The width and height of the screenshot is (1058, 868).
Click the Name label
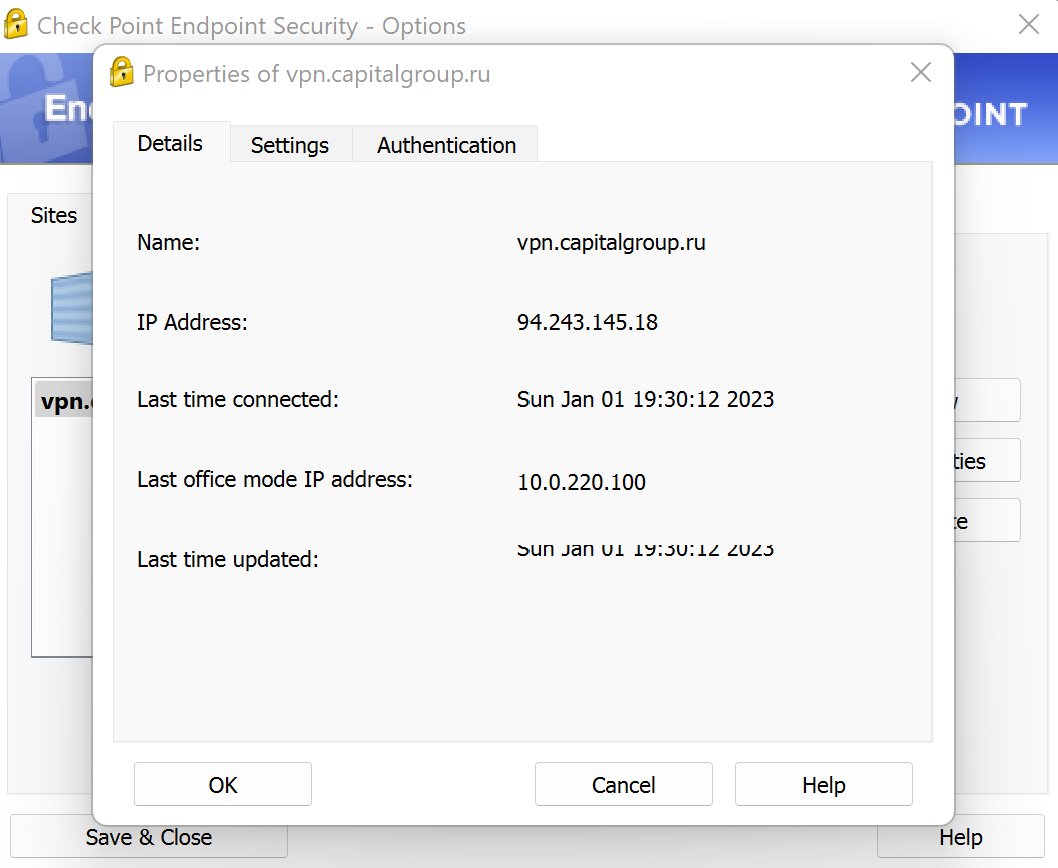coord(168,242)
